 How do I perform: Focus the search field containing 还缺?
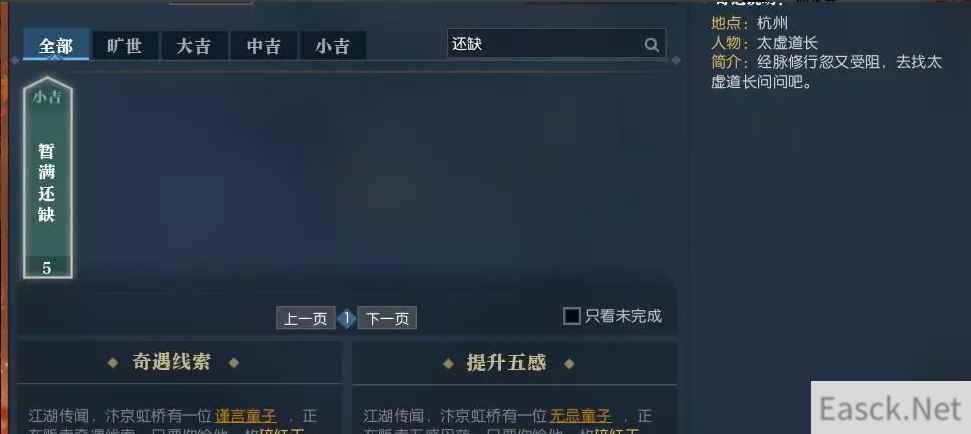pos(556,44)
